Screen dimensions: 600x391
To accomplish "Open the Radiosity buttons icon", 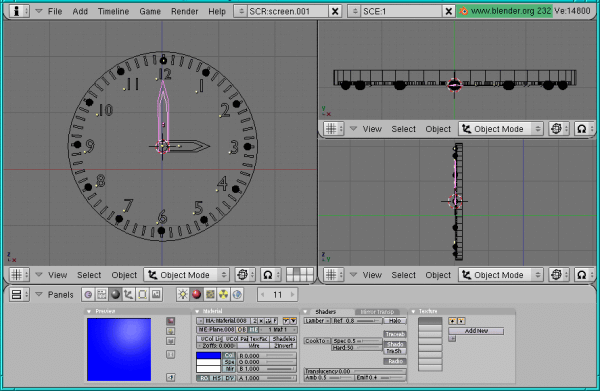I will [223, 294].
